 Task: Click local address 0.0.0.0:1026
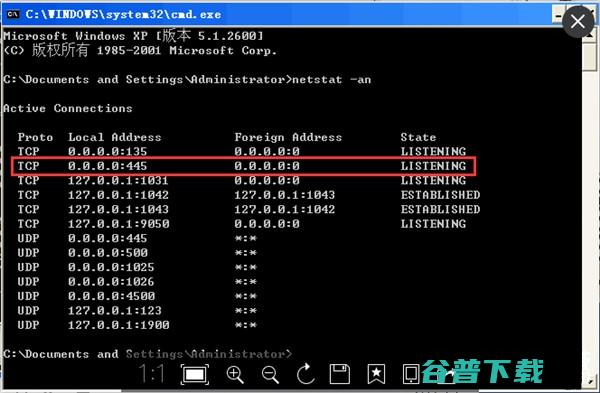point(111,282)
